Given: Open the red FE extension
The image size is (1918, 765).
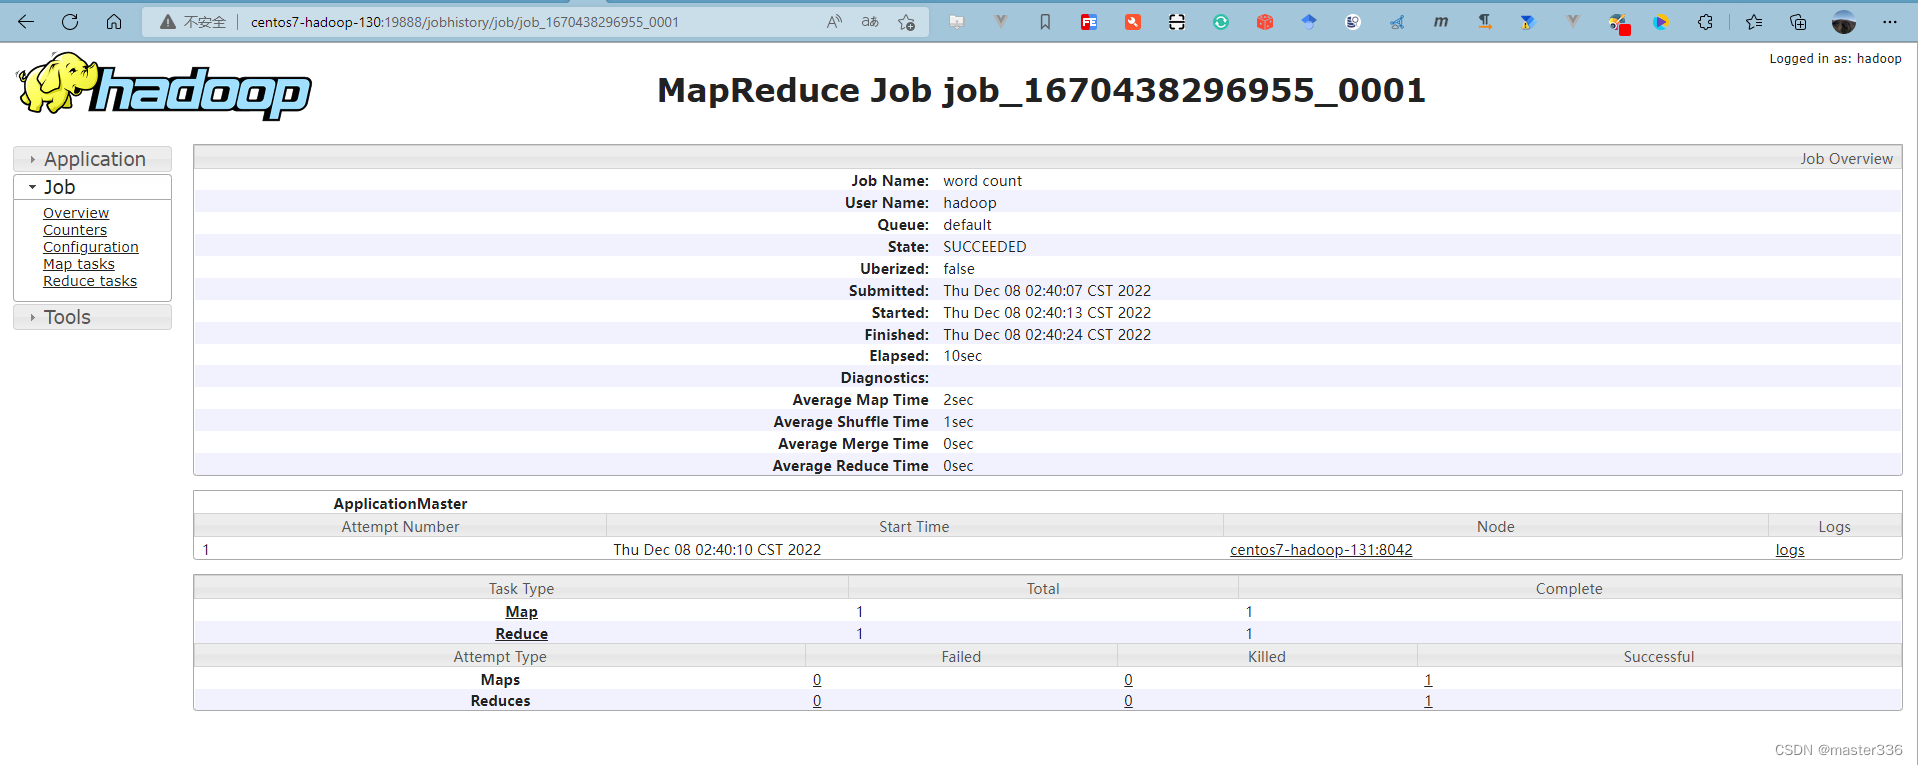Looking at the screenshot, I should tap(1089, 21).
